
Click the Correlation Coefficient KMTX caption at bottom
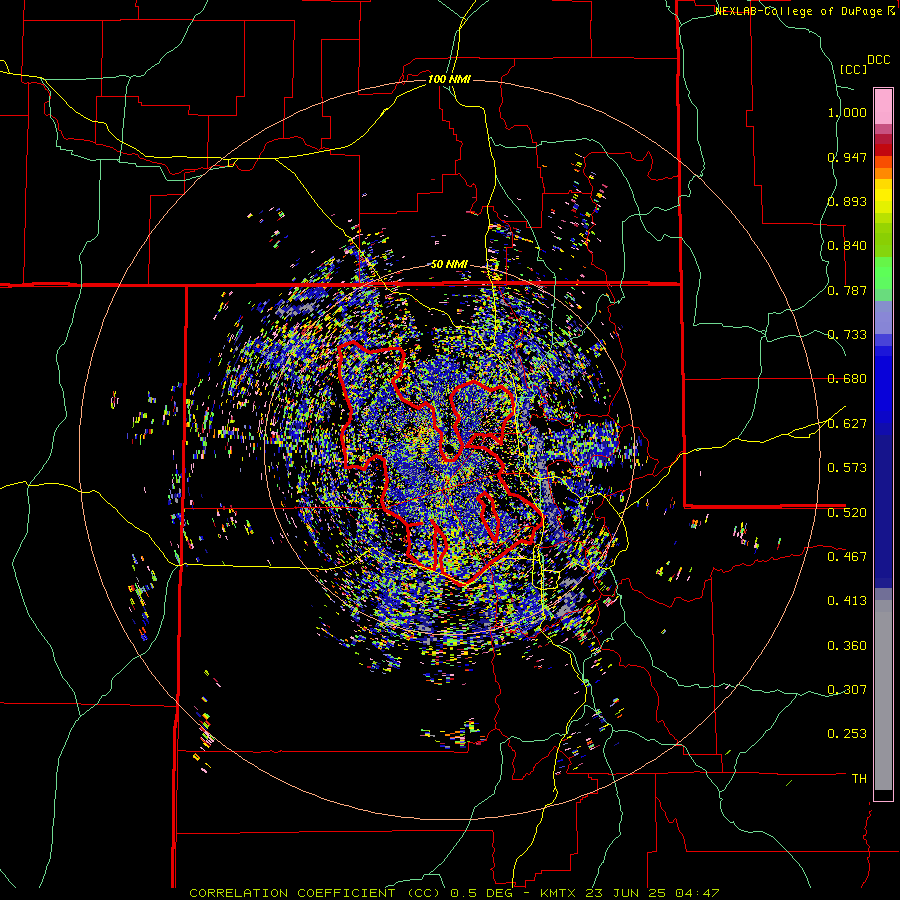pos(454,893)
